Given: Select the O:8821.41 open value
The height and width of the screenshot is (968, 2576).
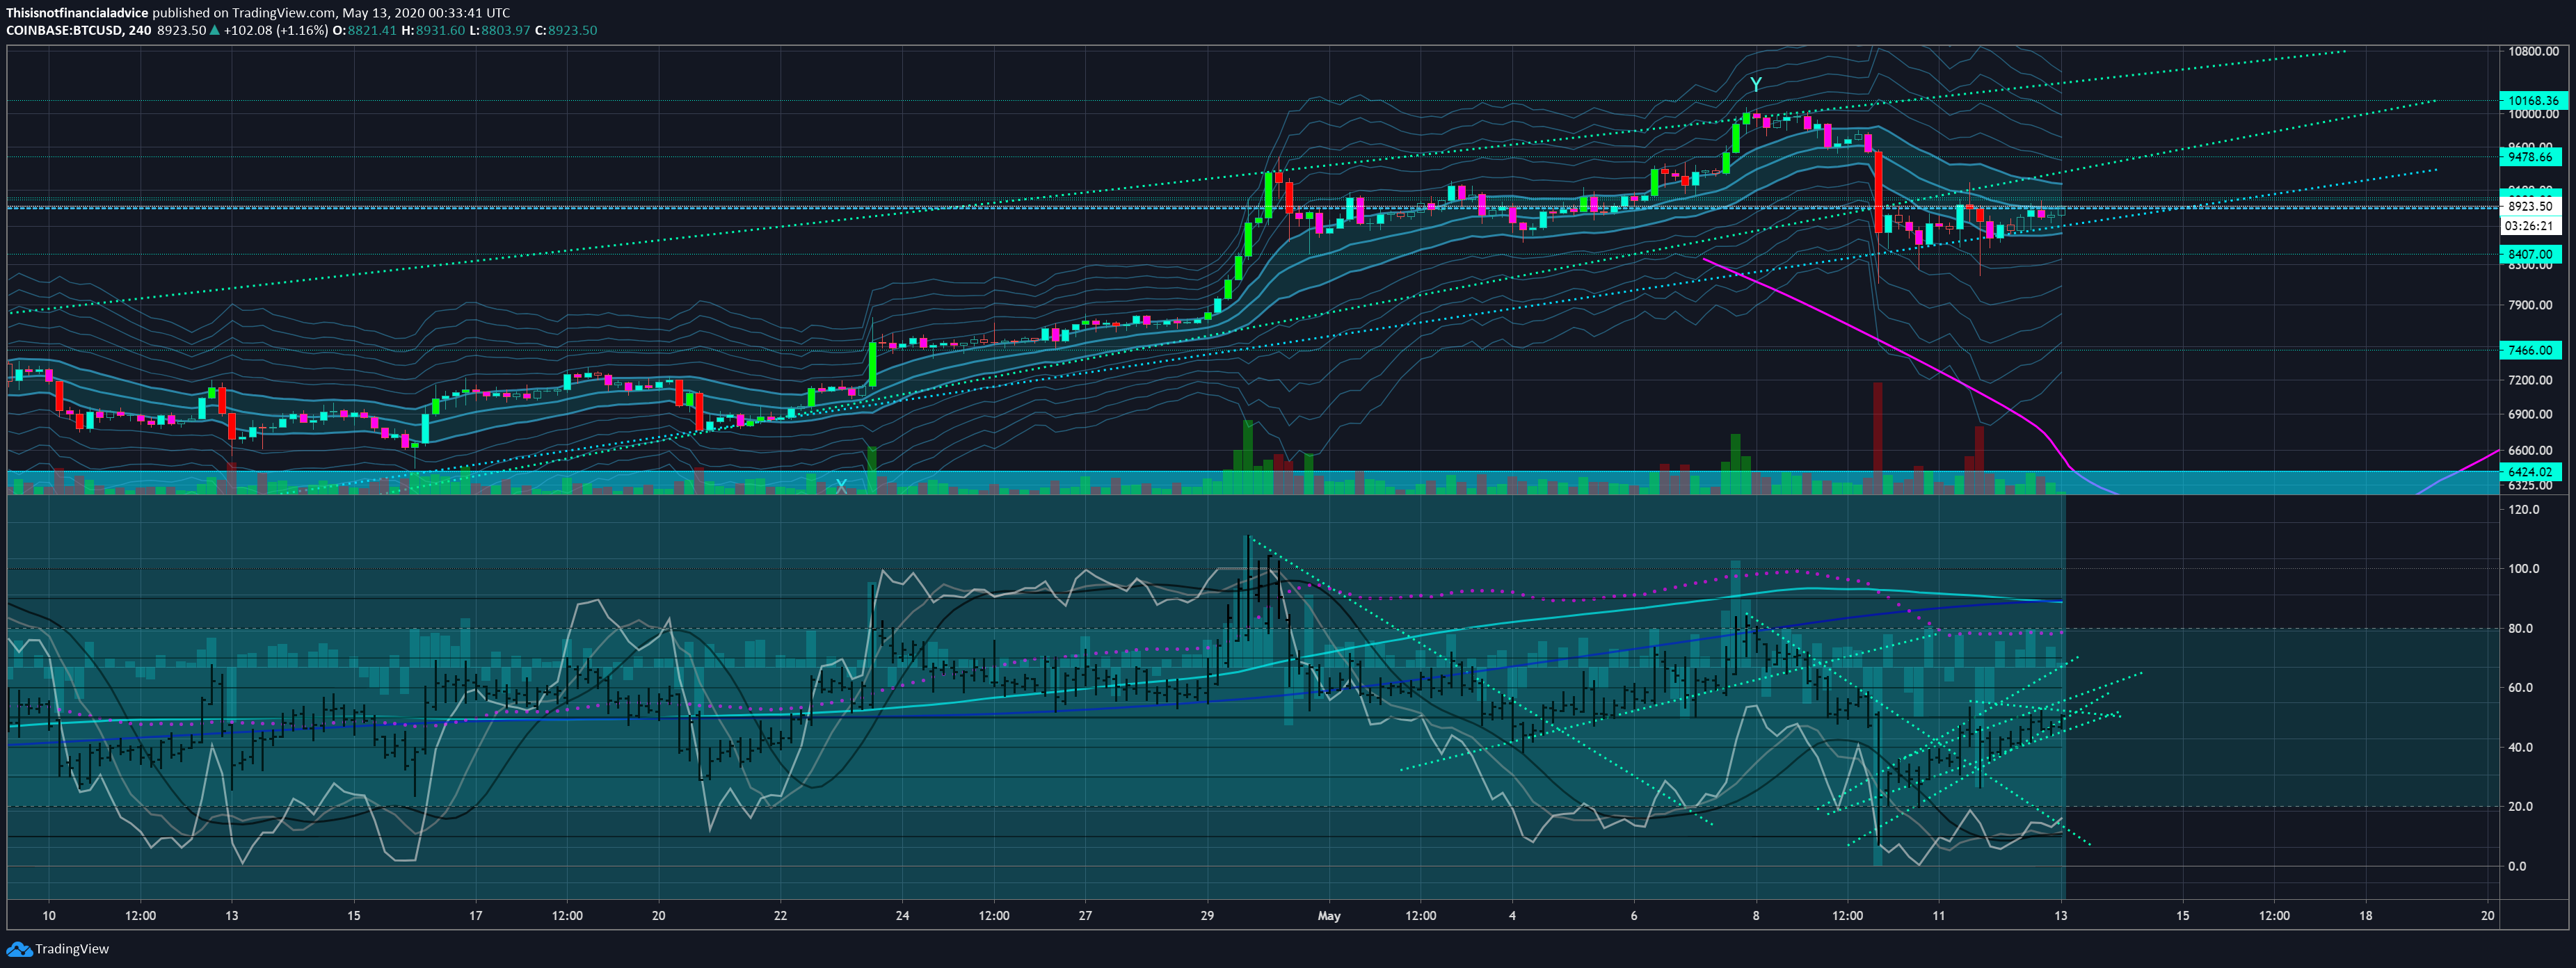Looking at the screenshot, I should (x=365, y=30).
